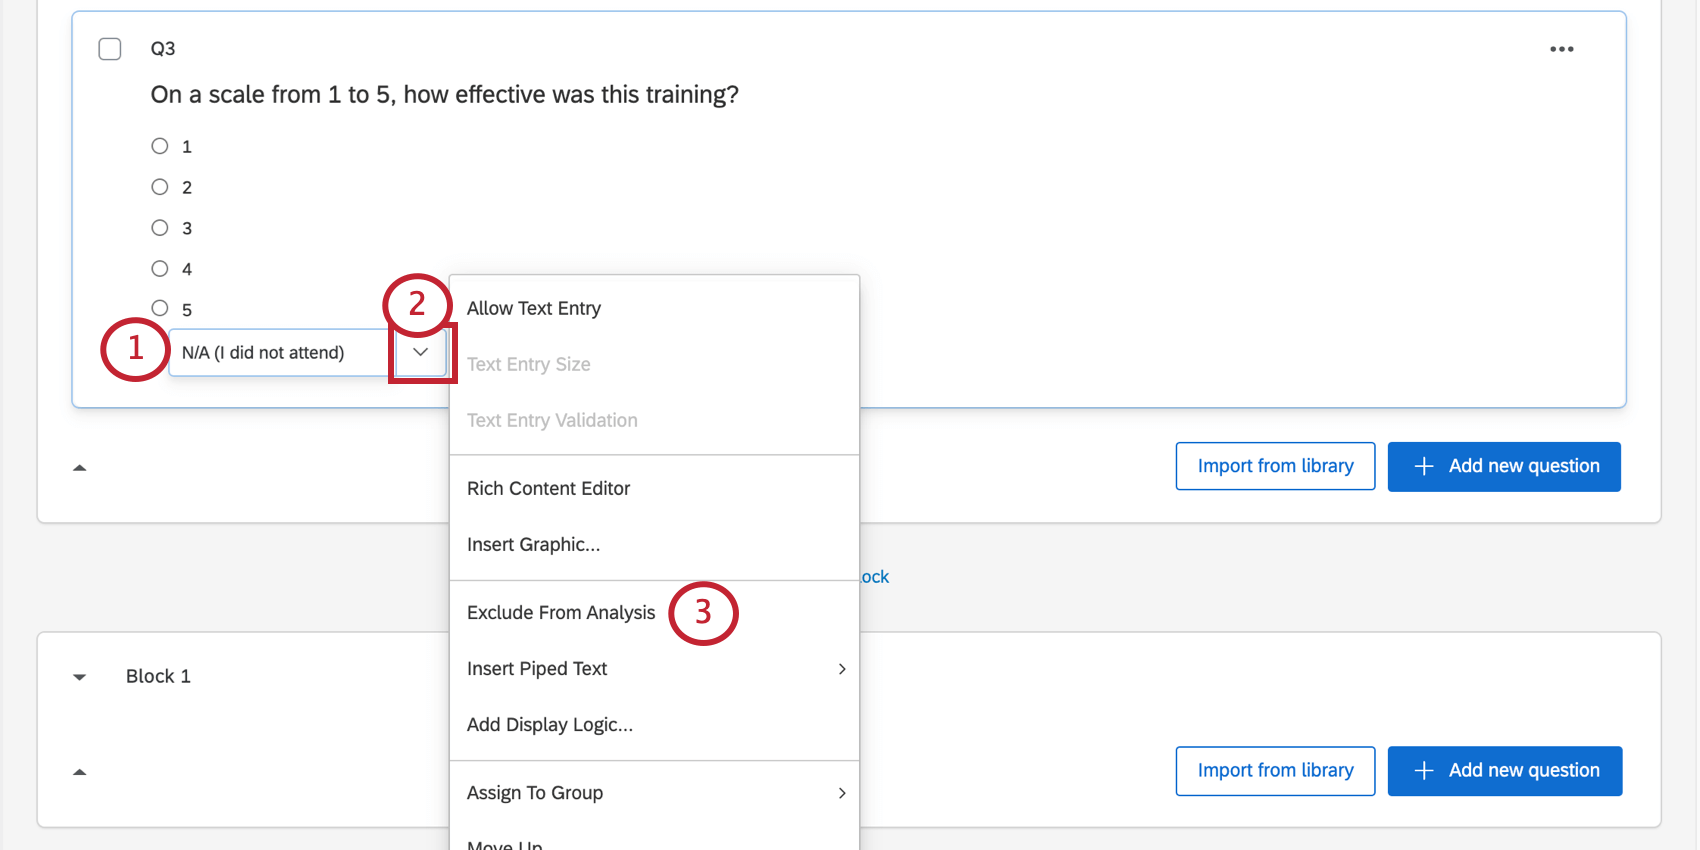1700x850 pixels.
Task: Click the upper Import from library button
Action: coord(1275,466)
